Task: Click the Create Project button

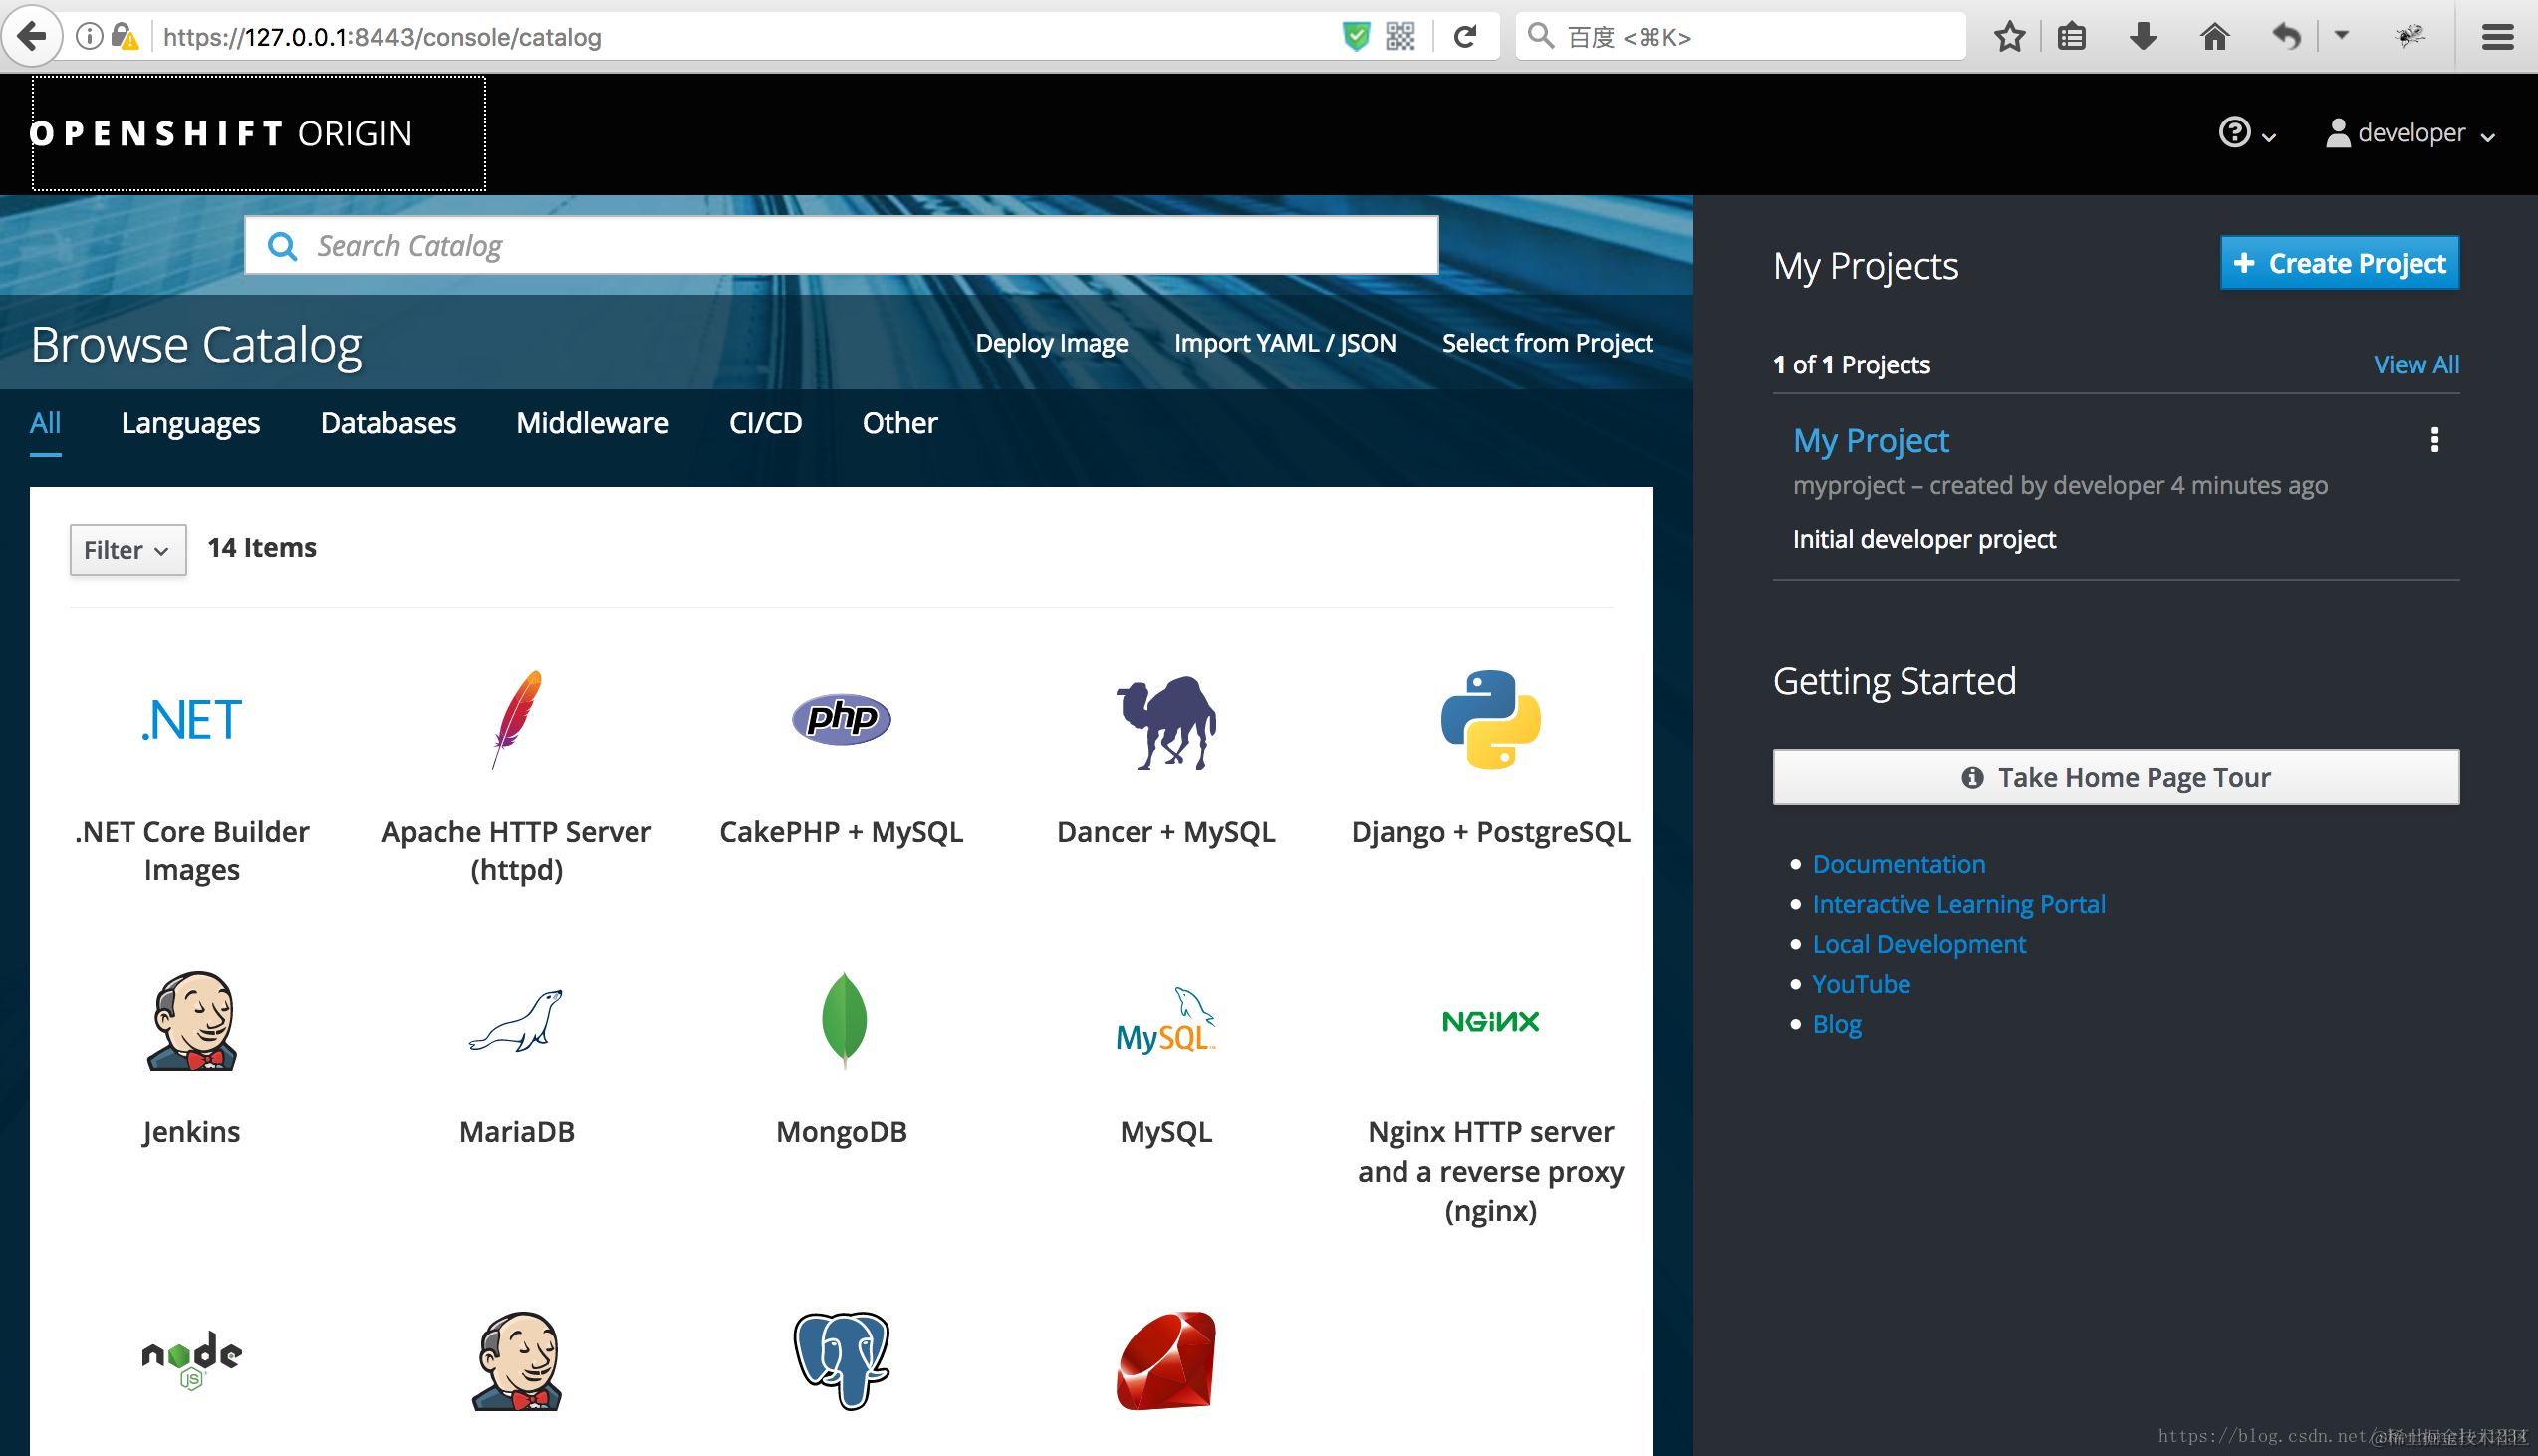Action: point(2339,263)
